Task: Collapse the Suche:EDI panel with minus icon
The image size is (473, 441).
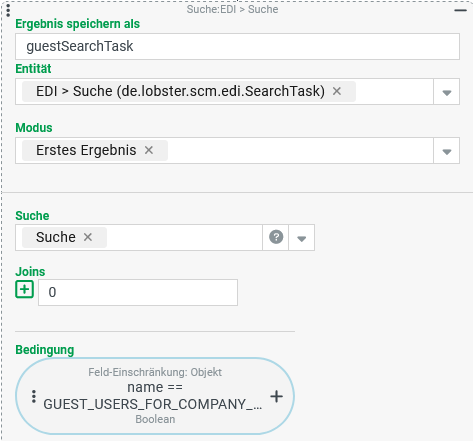Action: point(460,10)
